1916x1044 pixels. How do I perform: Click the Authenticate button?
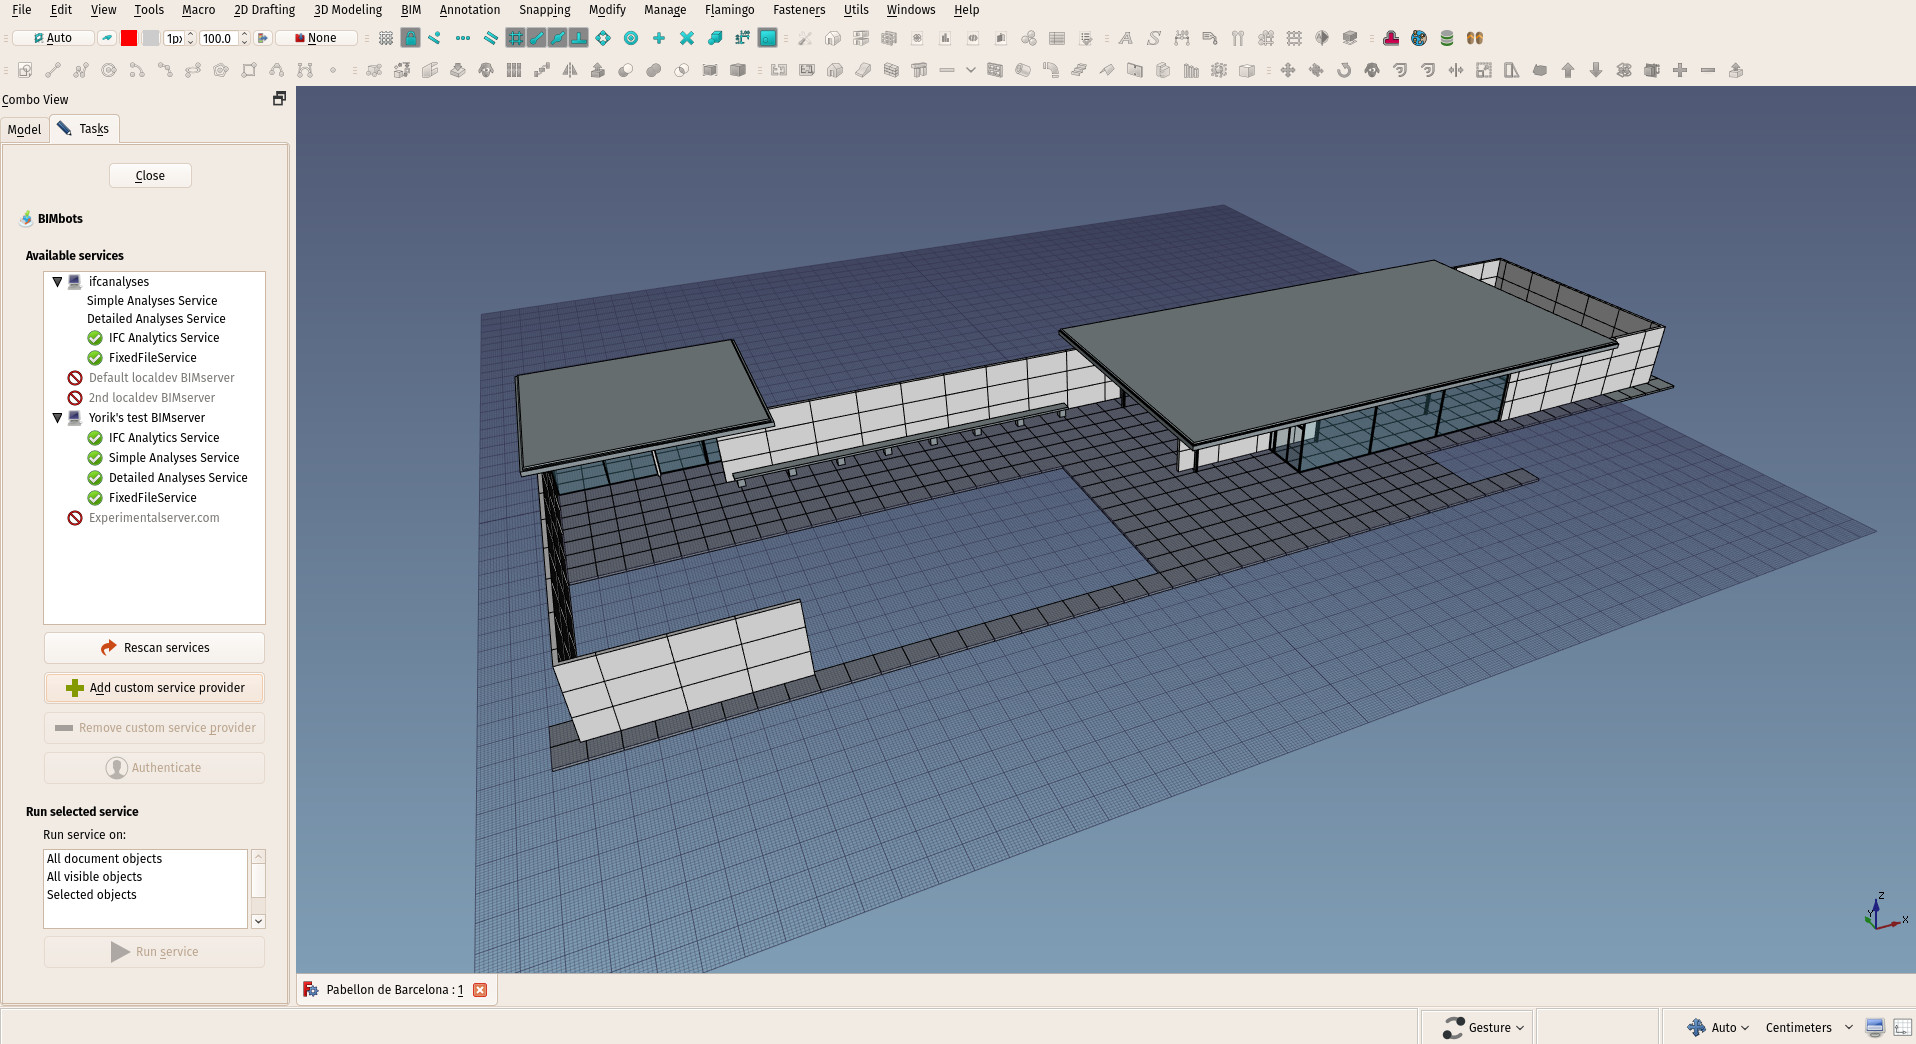[x=154, y=768]
